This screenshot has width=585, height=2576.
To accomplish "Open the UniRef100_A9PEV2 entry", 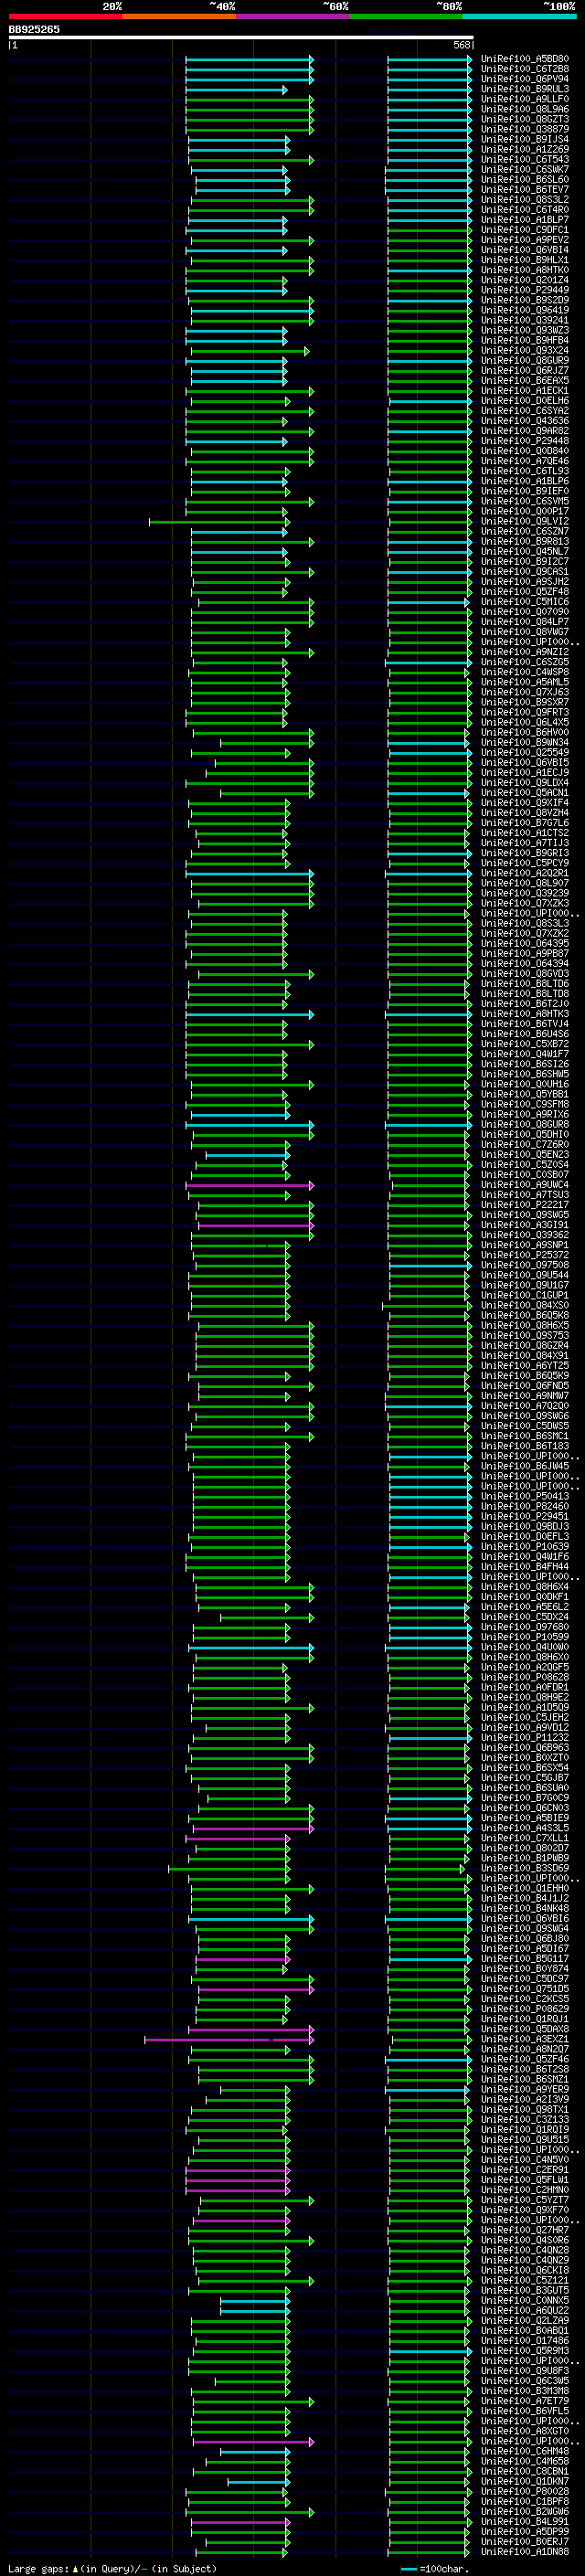I will (525, 240).
